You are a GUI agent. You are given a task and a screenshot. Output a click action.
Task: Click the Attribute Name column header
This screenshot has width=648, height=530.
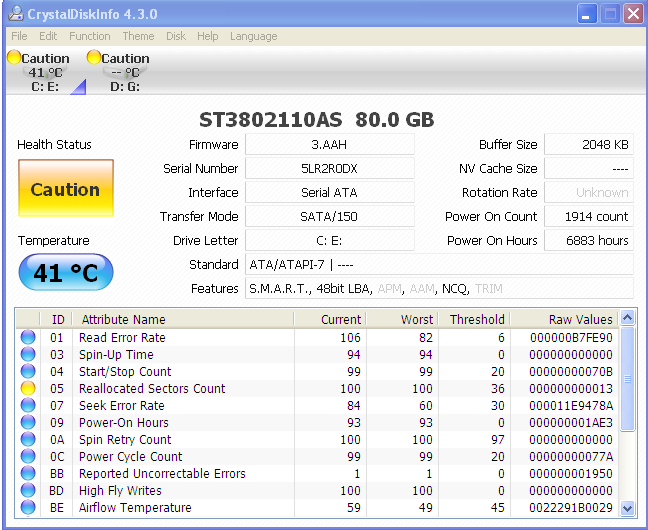click(x=183, y=319)
